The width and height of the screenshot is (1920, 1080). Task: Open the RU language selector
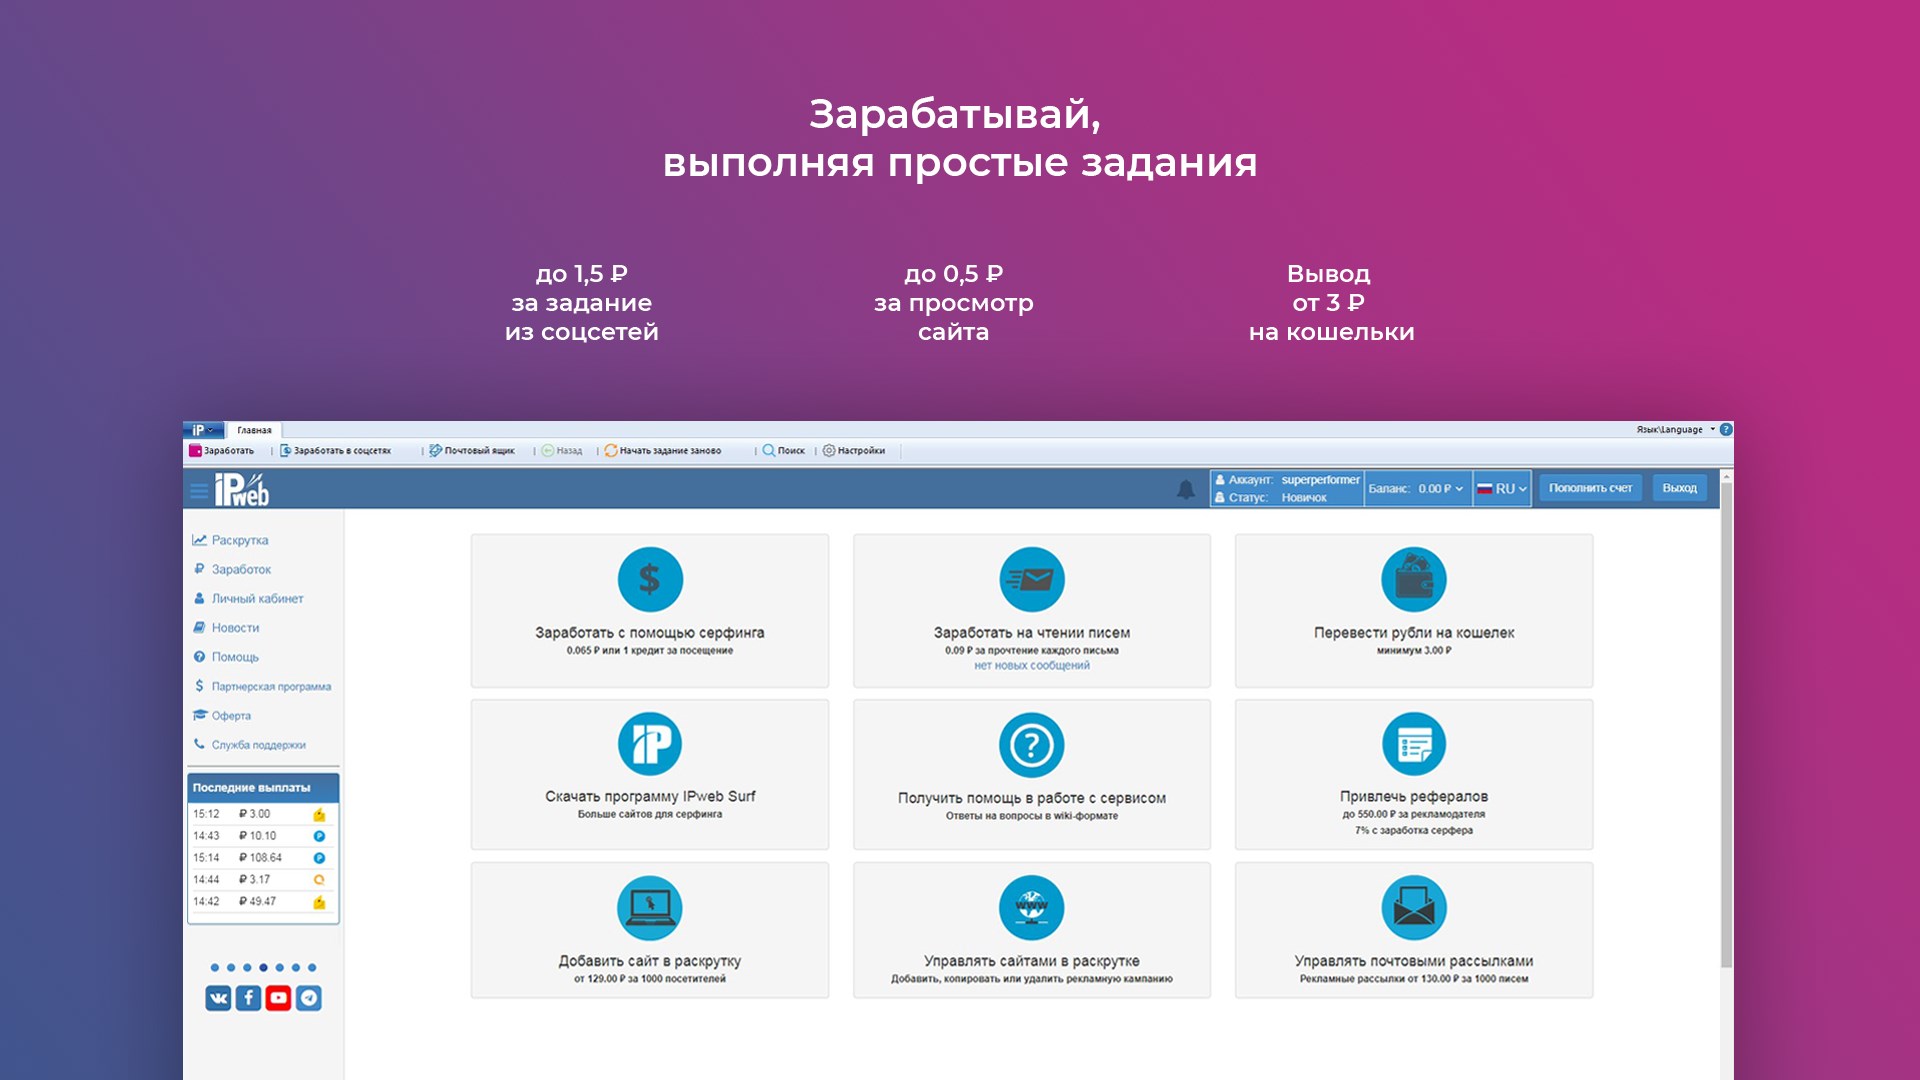1502,489
